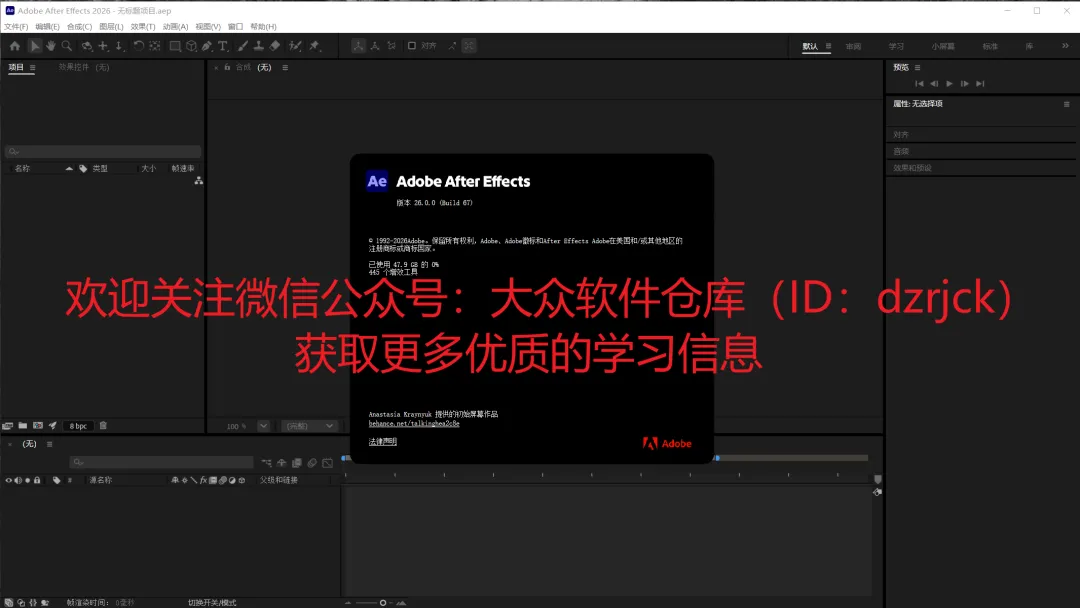Image resolution: width=1080 pixels, height=608 pixels.
Task: Click the new folder icon in Project panel
Action: (23, 426)
